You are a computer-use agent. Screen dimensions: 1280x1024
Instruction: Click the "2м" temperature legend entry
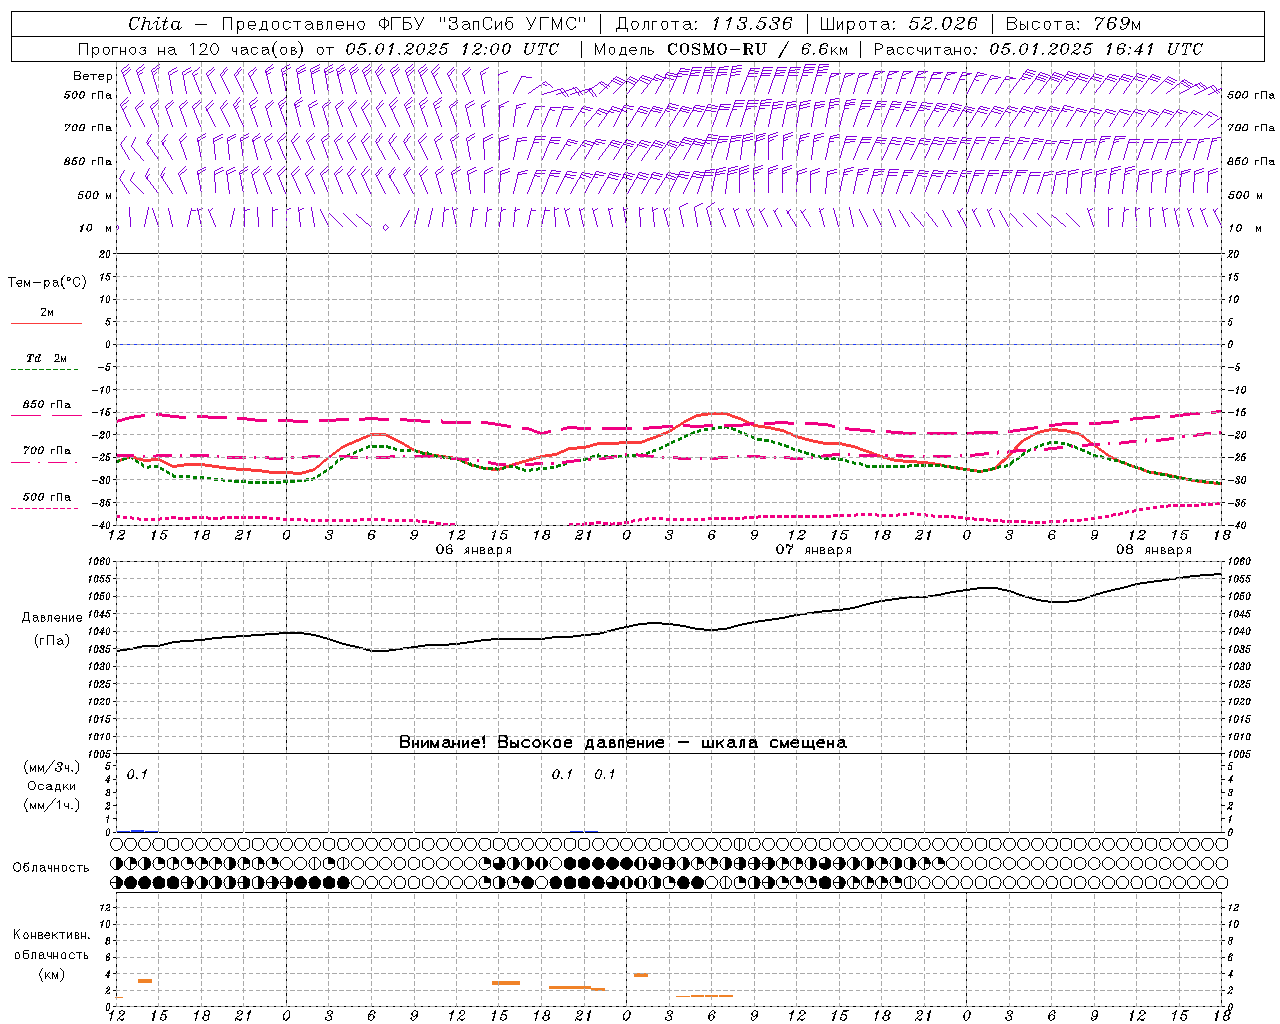tap(47, 312)
